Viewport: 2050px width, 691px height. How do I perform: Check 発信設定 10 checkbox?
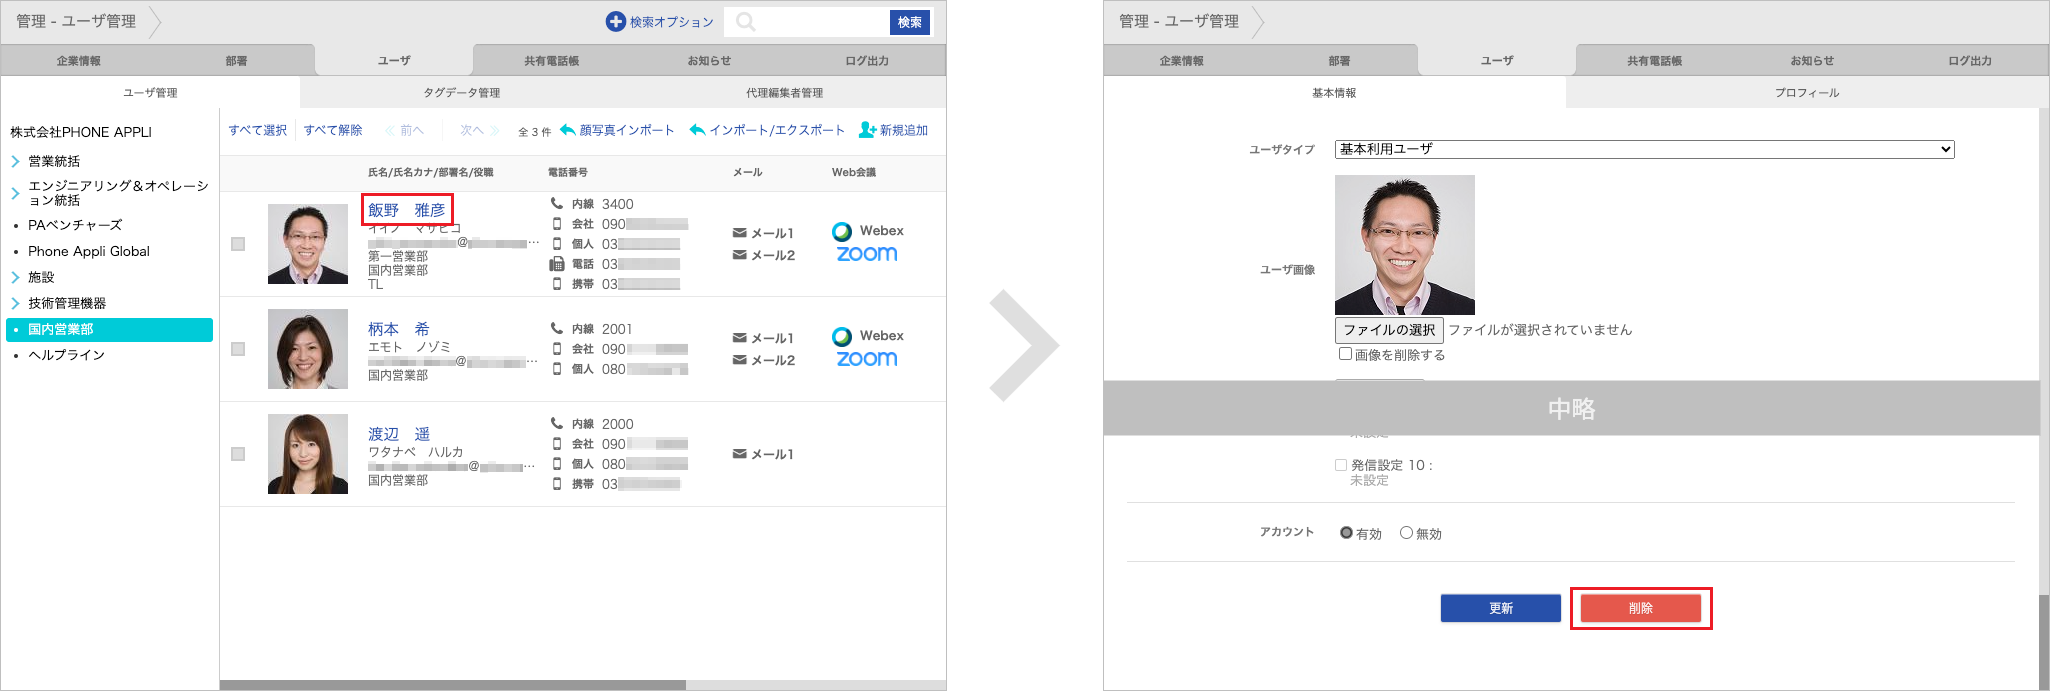(x=1341, y=465)
